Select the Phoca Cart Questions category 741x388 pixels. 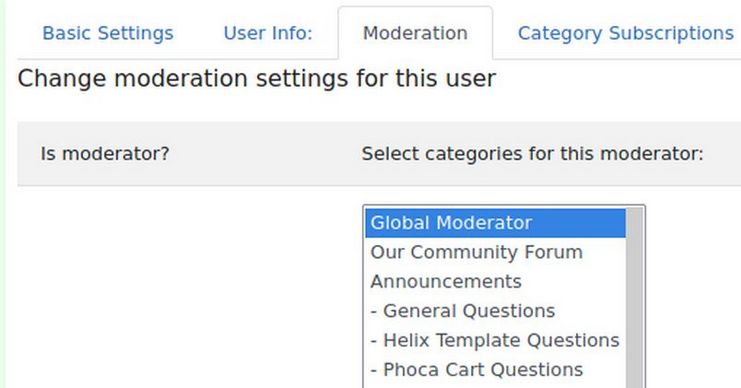tap(495, 369)
